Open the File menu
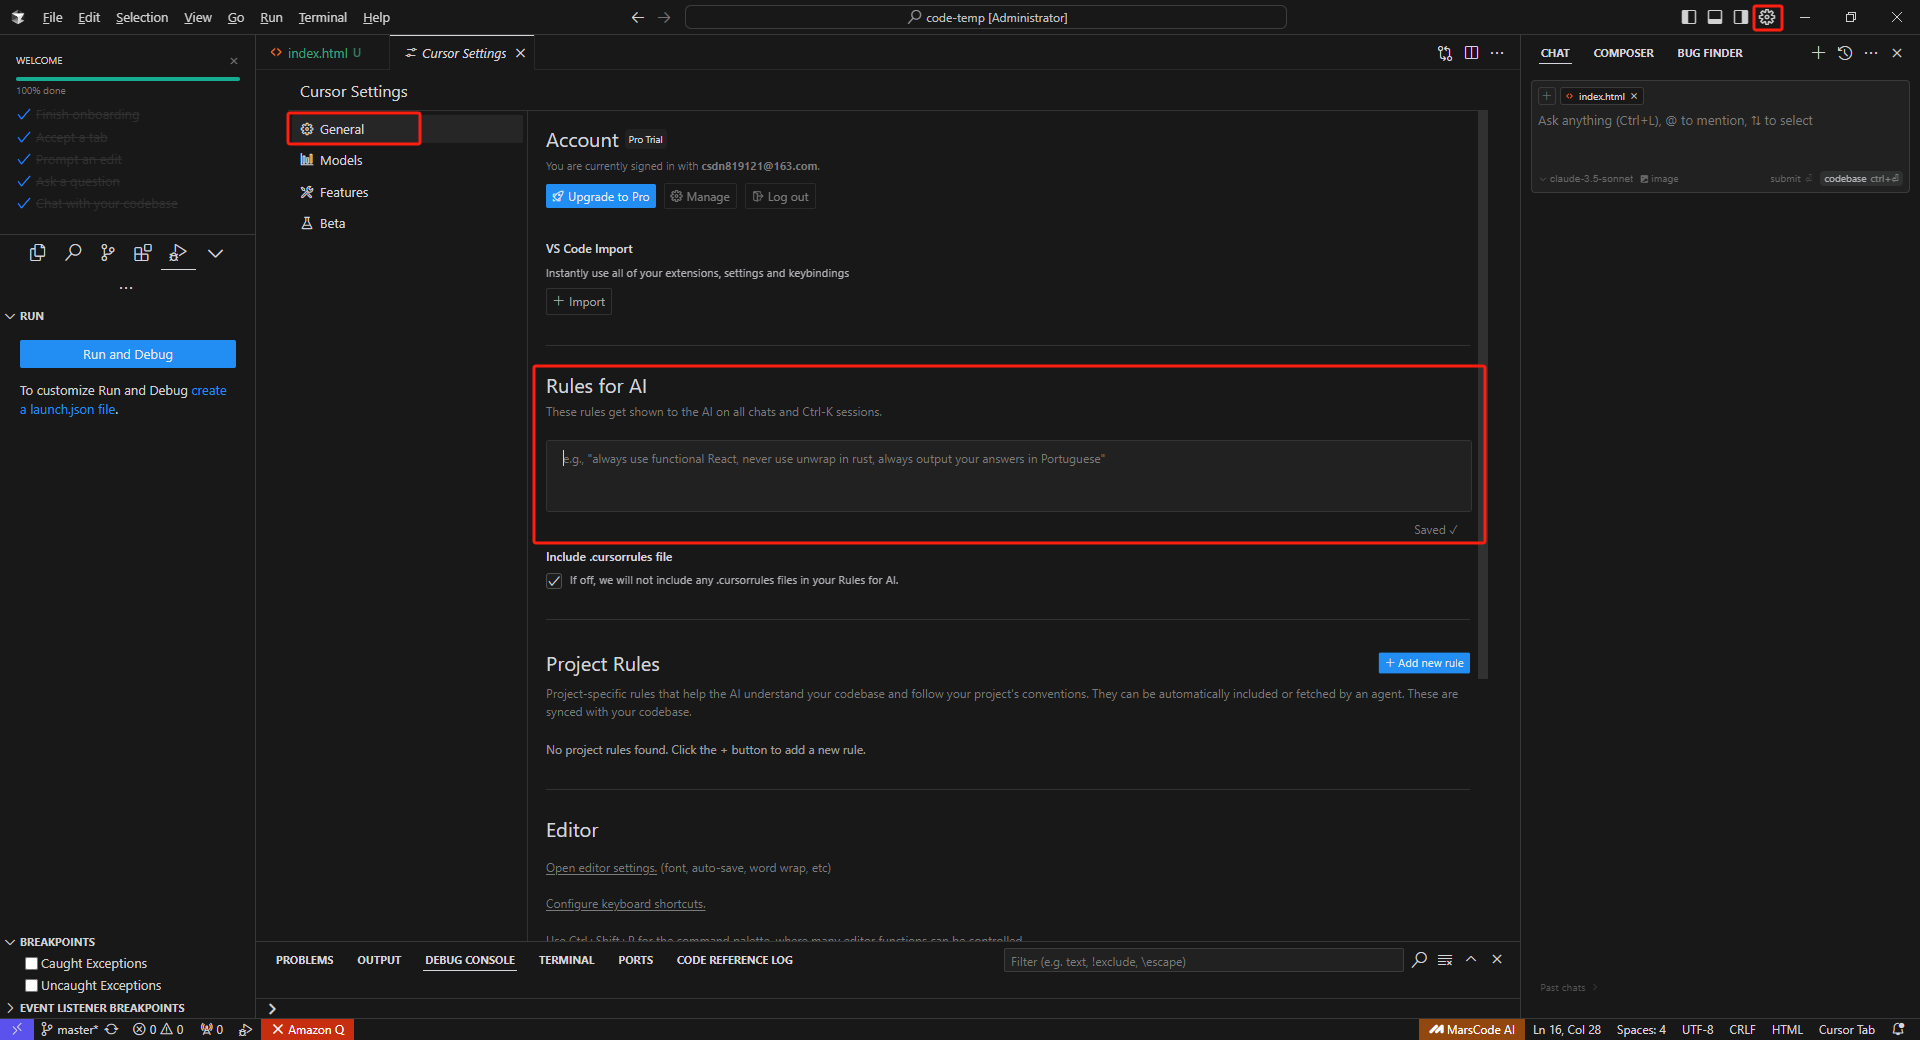1920x1040 pixels. point(52,17)
